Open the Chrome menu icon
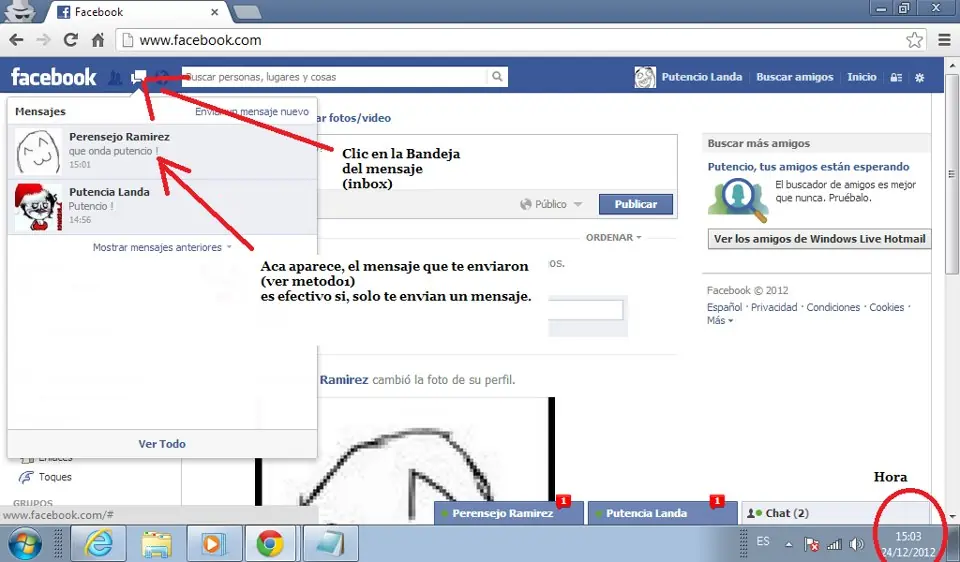This screenshot has width=960, height=562. click(945, 40)
